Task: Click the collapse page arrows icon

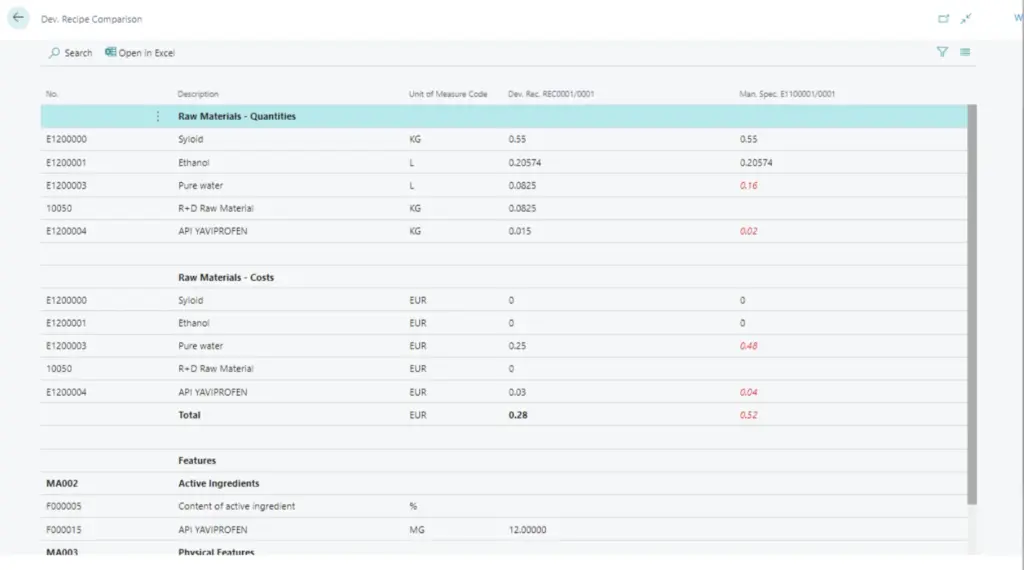Action: click(966, 19)
